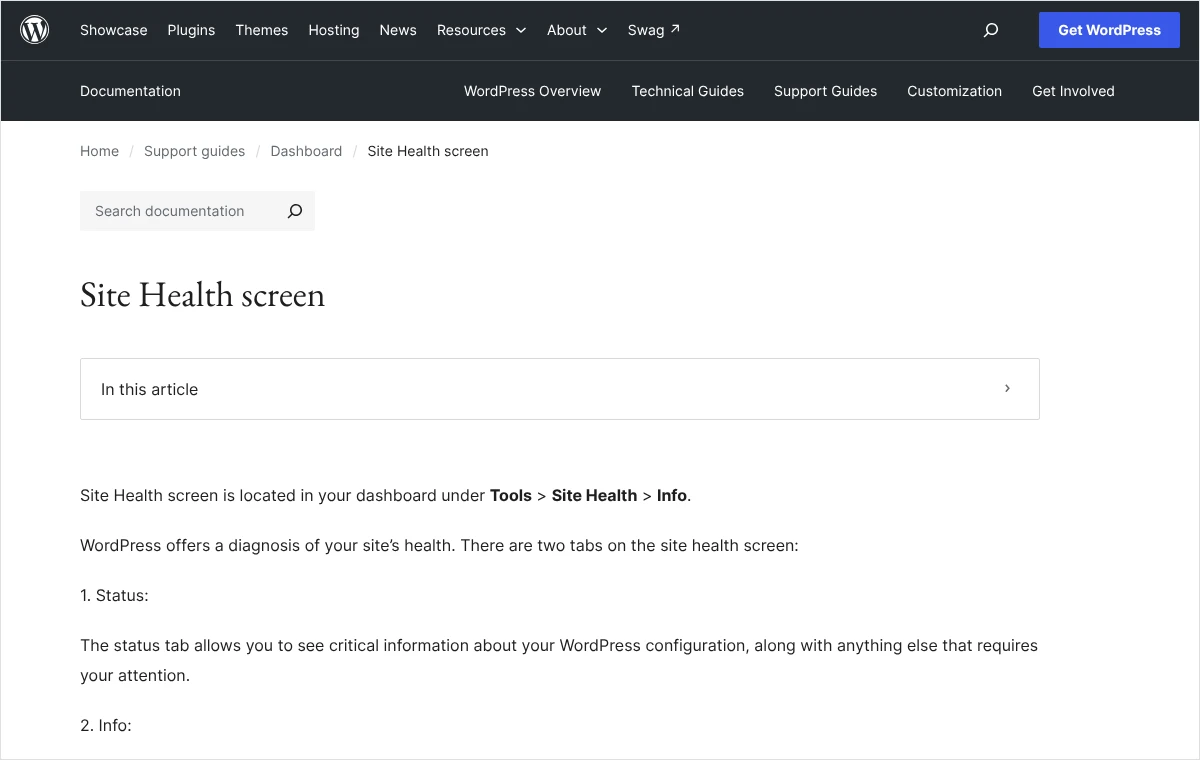
Task: Open News in top navigation
Action: click(398, 30)
